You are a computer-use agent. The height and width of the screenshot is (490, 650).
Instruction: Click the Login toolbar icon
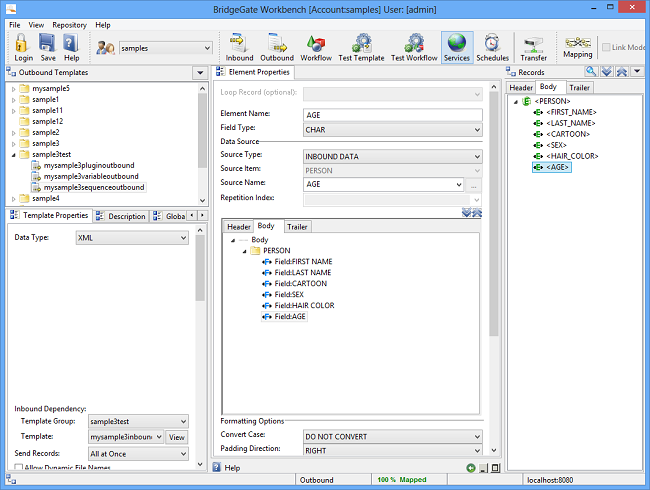point(23,47)
